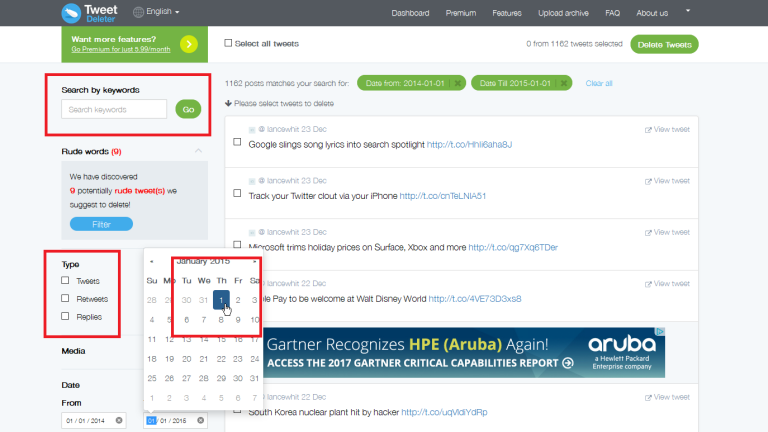
Task: Open the FAQ page
Action: coord(612,13)
